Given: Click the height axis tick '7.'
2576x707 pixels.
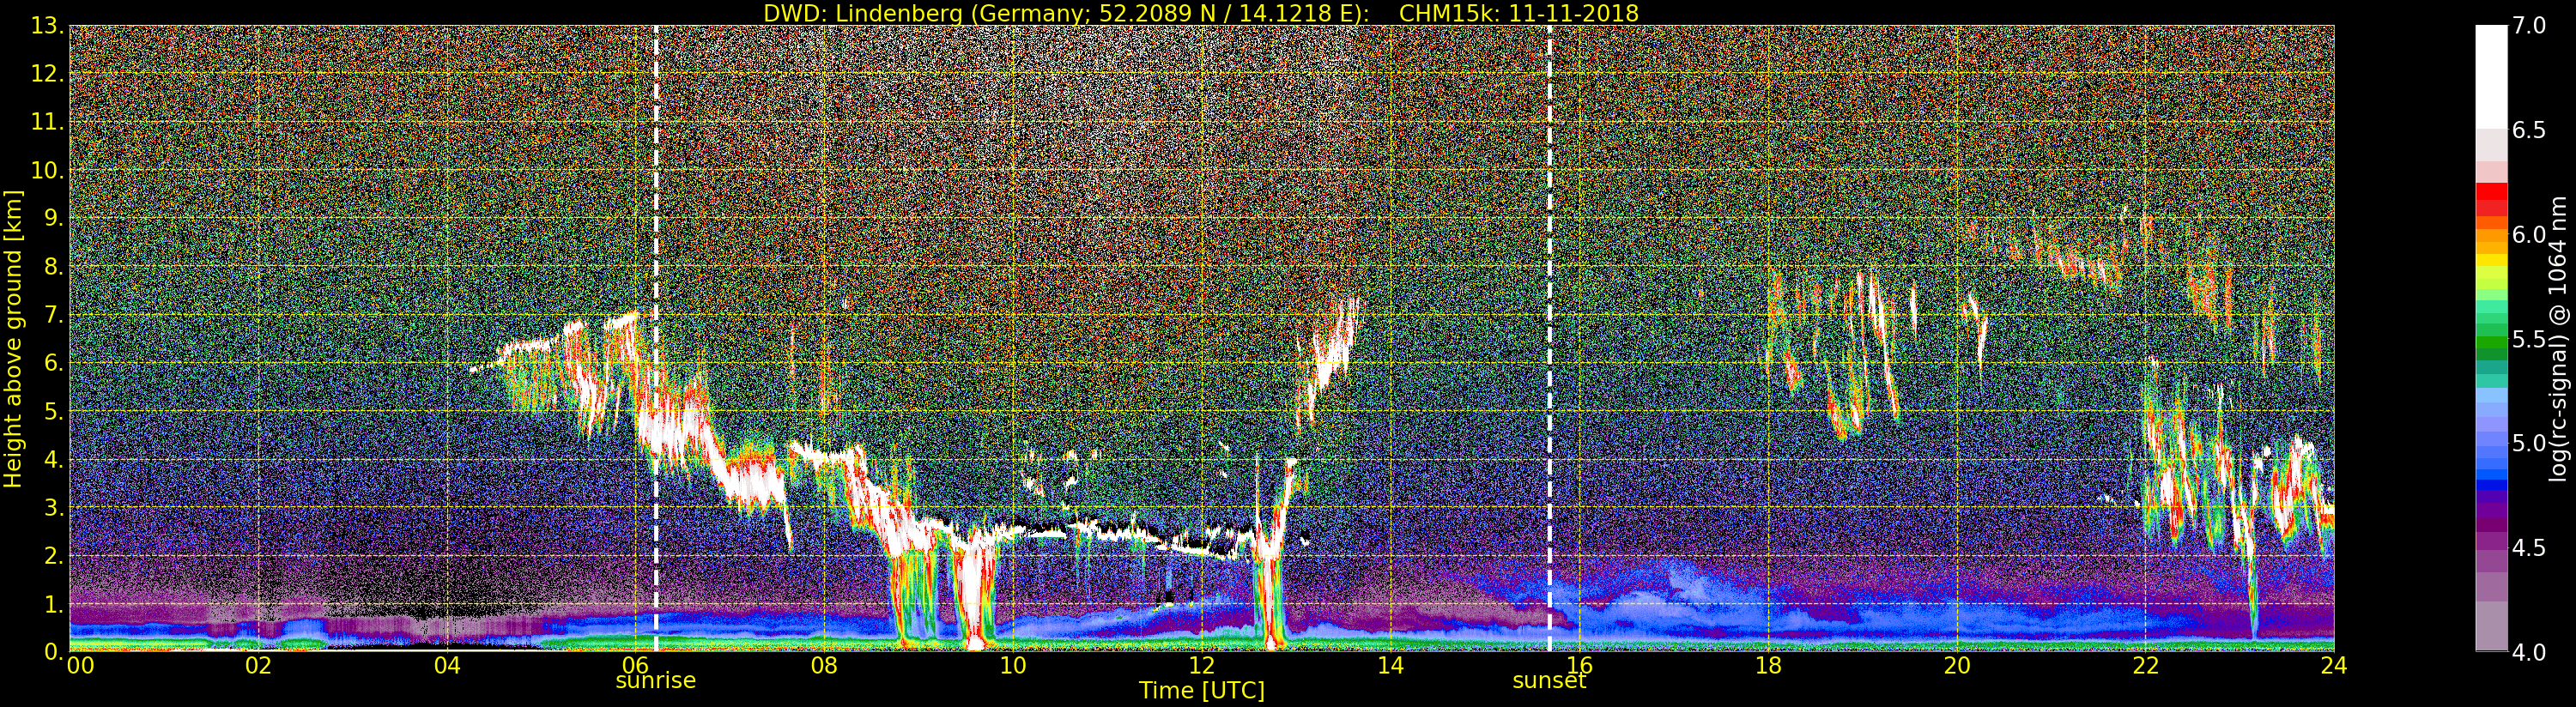Looking at the screenshot, I should click(x=54, y=315).
